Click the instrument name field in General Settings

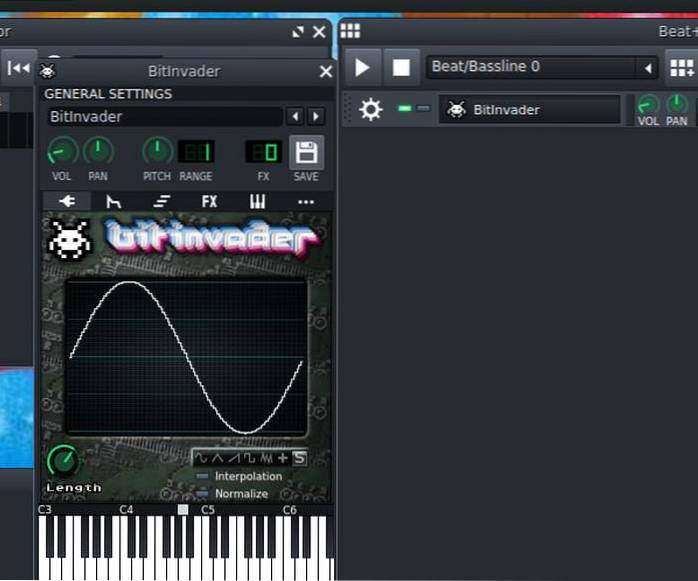coord(164,117)
